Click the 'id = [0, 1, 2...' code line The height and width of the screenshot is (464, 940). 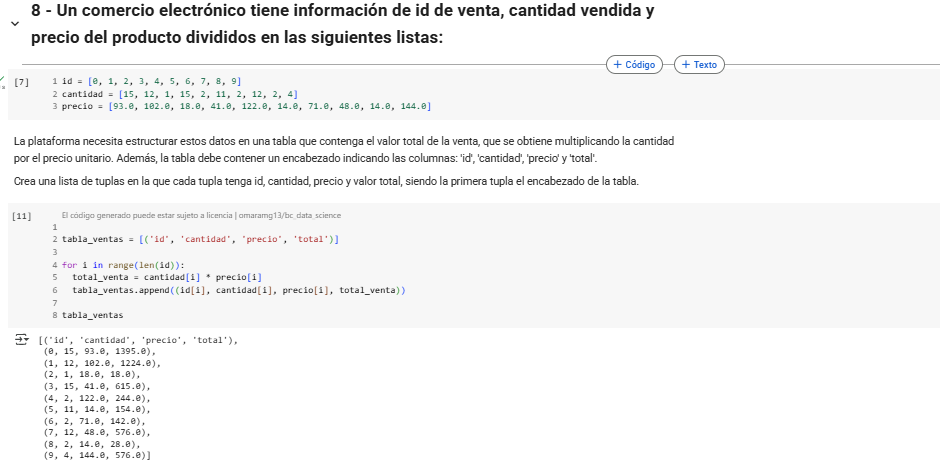(152, 81)
